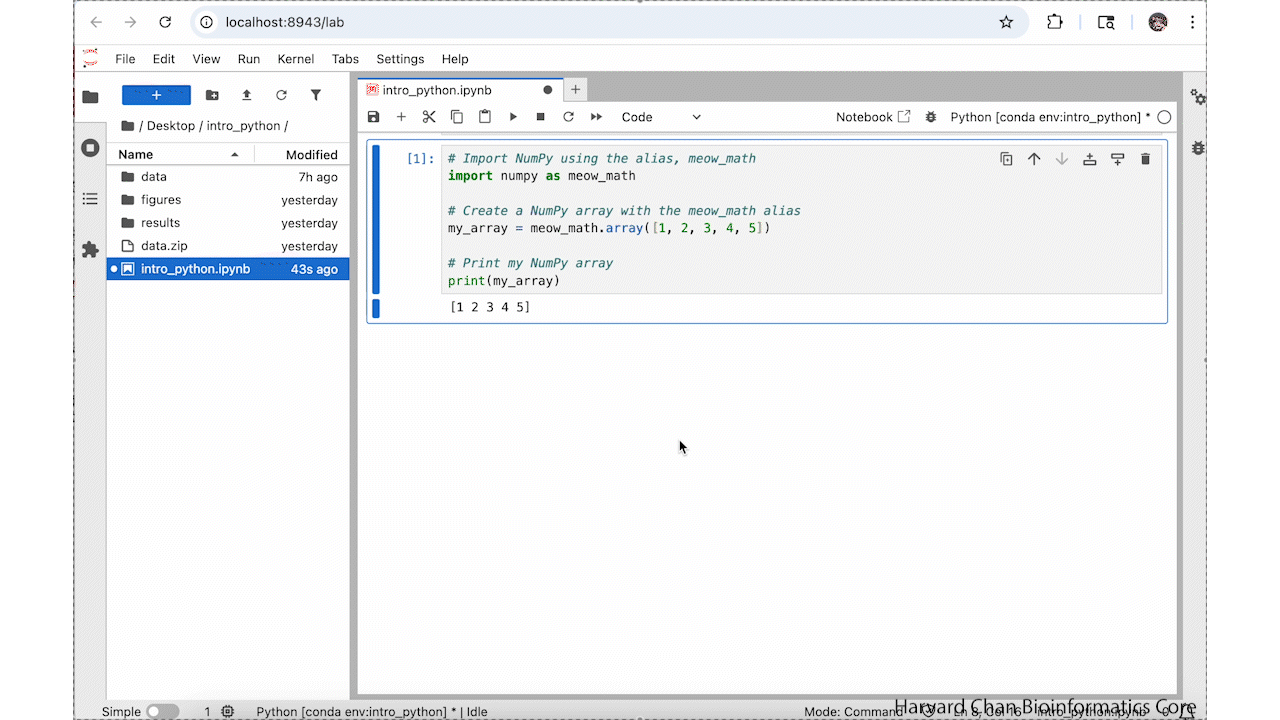The width and height of the screenshot is (1280, 720).
Task: Click the blue new launcher button
Action: (x=156, y=95)
